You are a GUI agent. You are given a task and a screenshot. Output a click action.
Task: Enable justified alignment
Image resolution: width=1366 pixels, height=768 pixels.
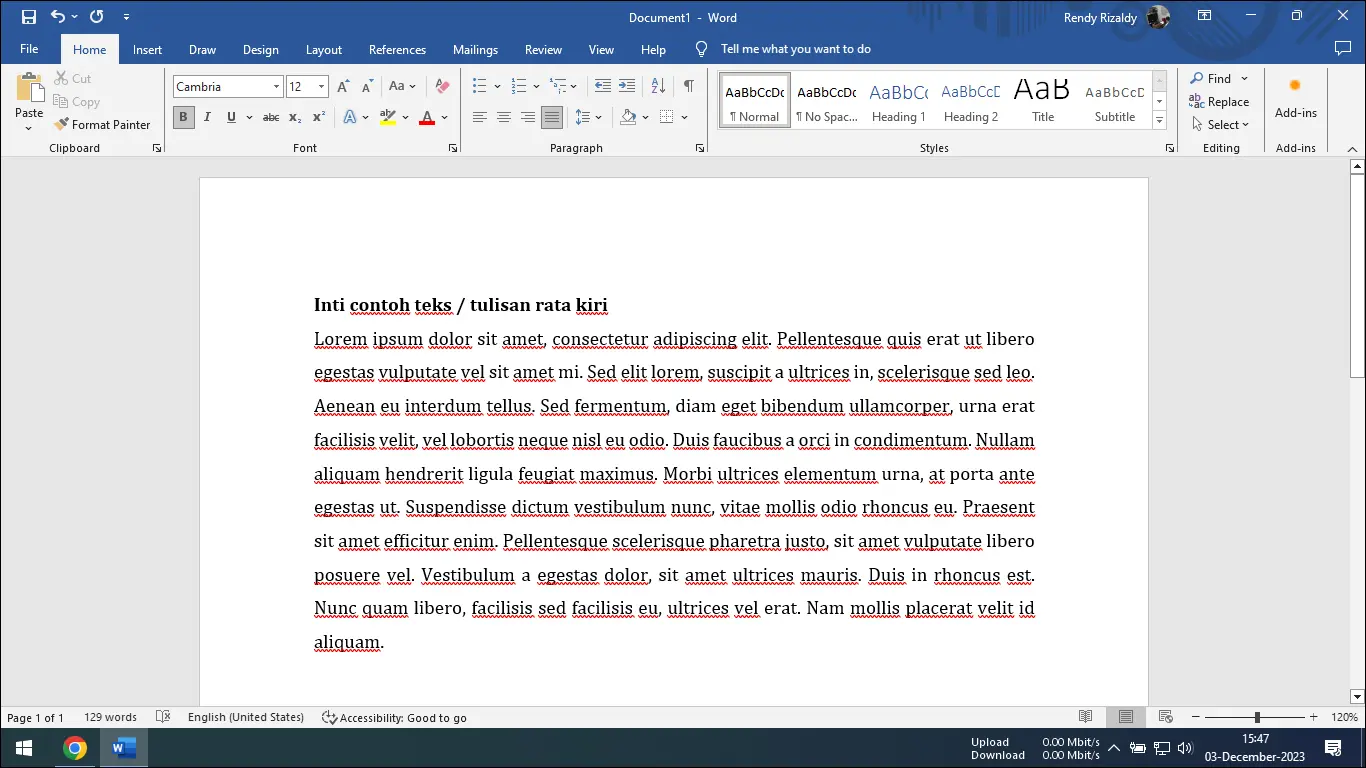coord(551,117)
